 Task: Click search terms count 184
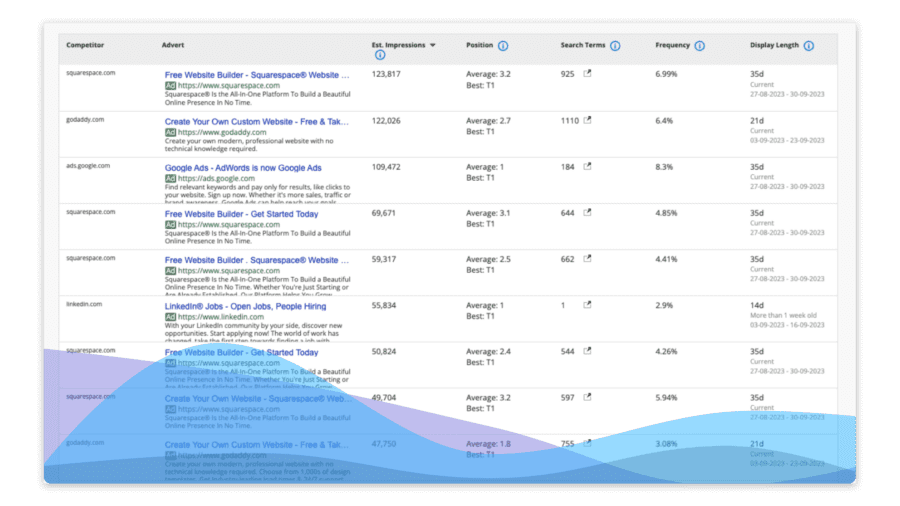pos(567,167)
